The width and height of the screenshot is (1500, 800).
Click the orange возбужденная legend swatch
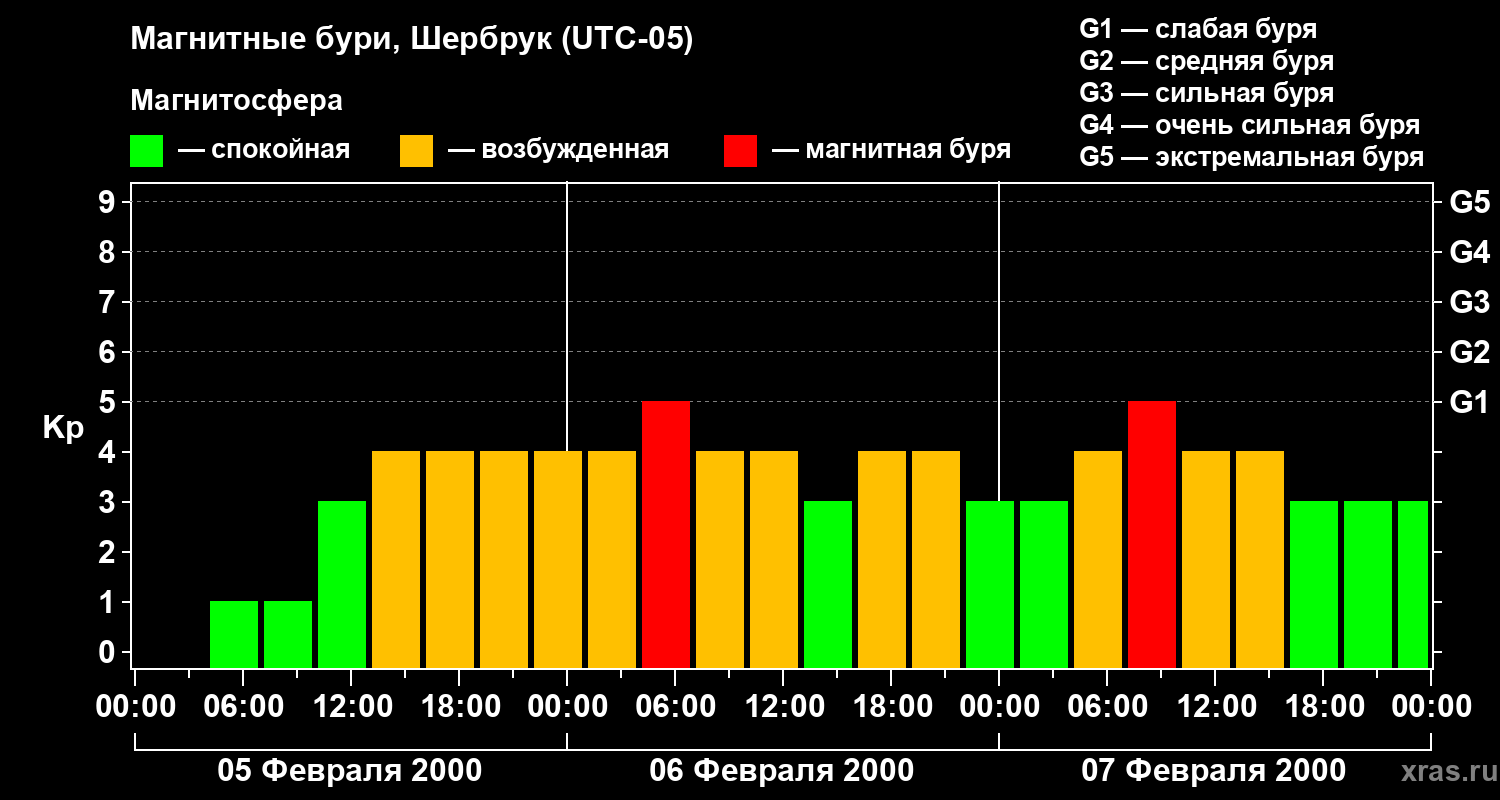point(416,151)
